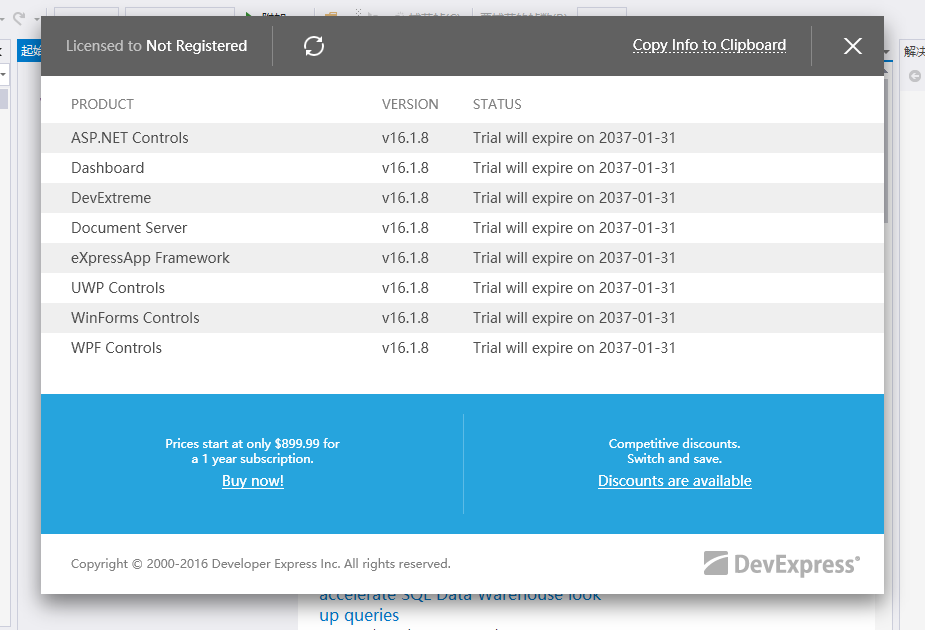Viewport: 925px width, 630px height.
Task: Close the DevExpress license dialog
Action: (x=852, y=46)
